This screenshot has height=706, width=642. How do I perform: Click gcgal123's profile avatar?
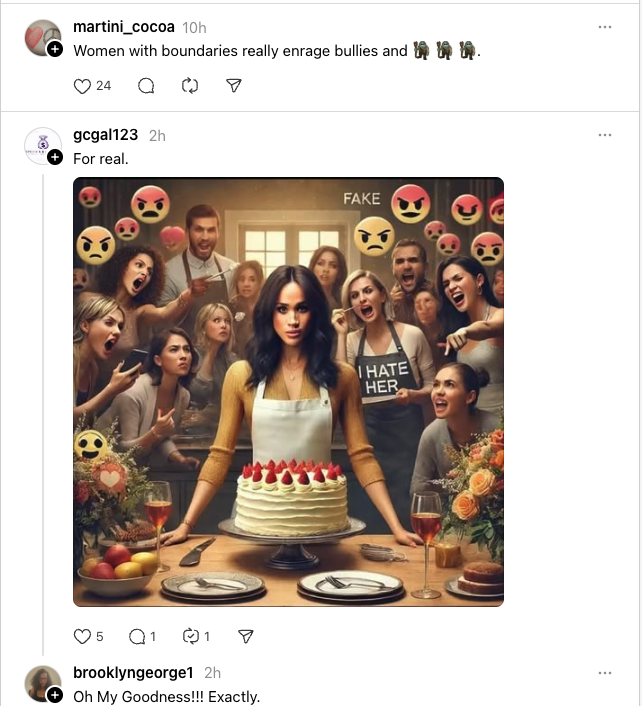[42, 145]
